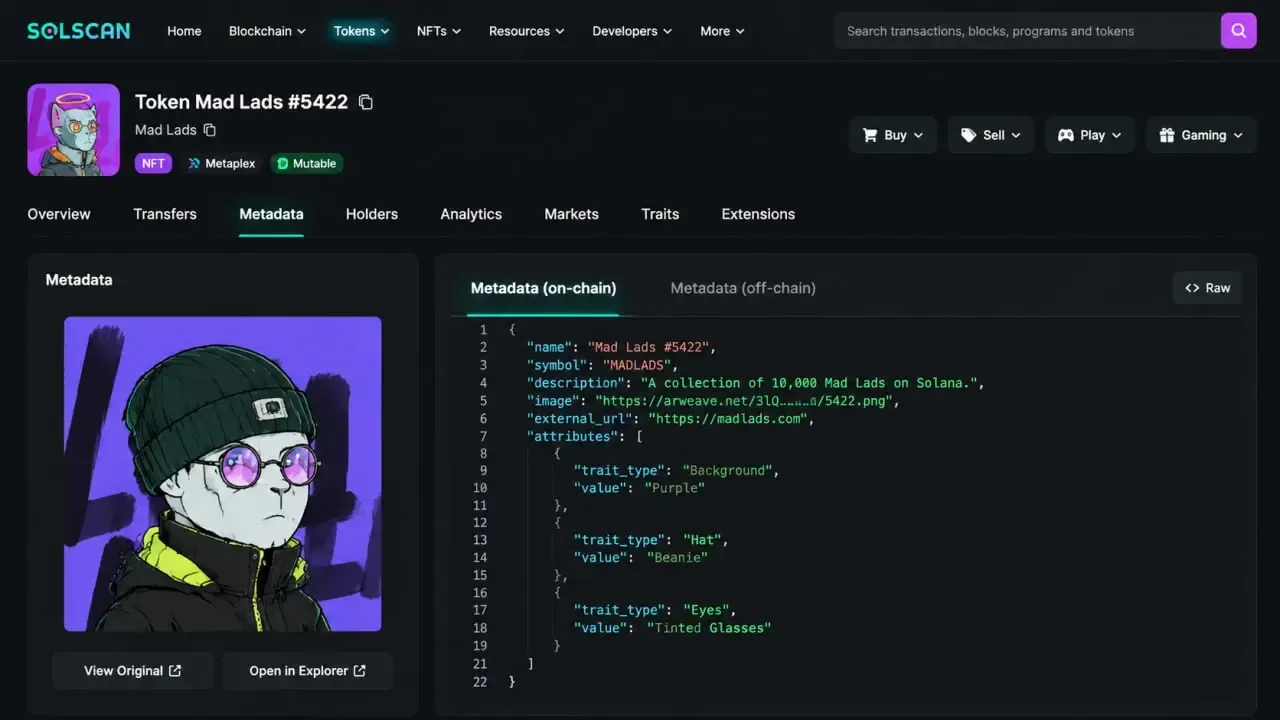Image resolution: width=1280 pixels, height=720 pixels.
Task: Click Open in Explorer button
Action: 308,671
